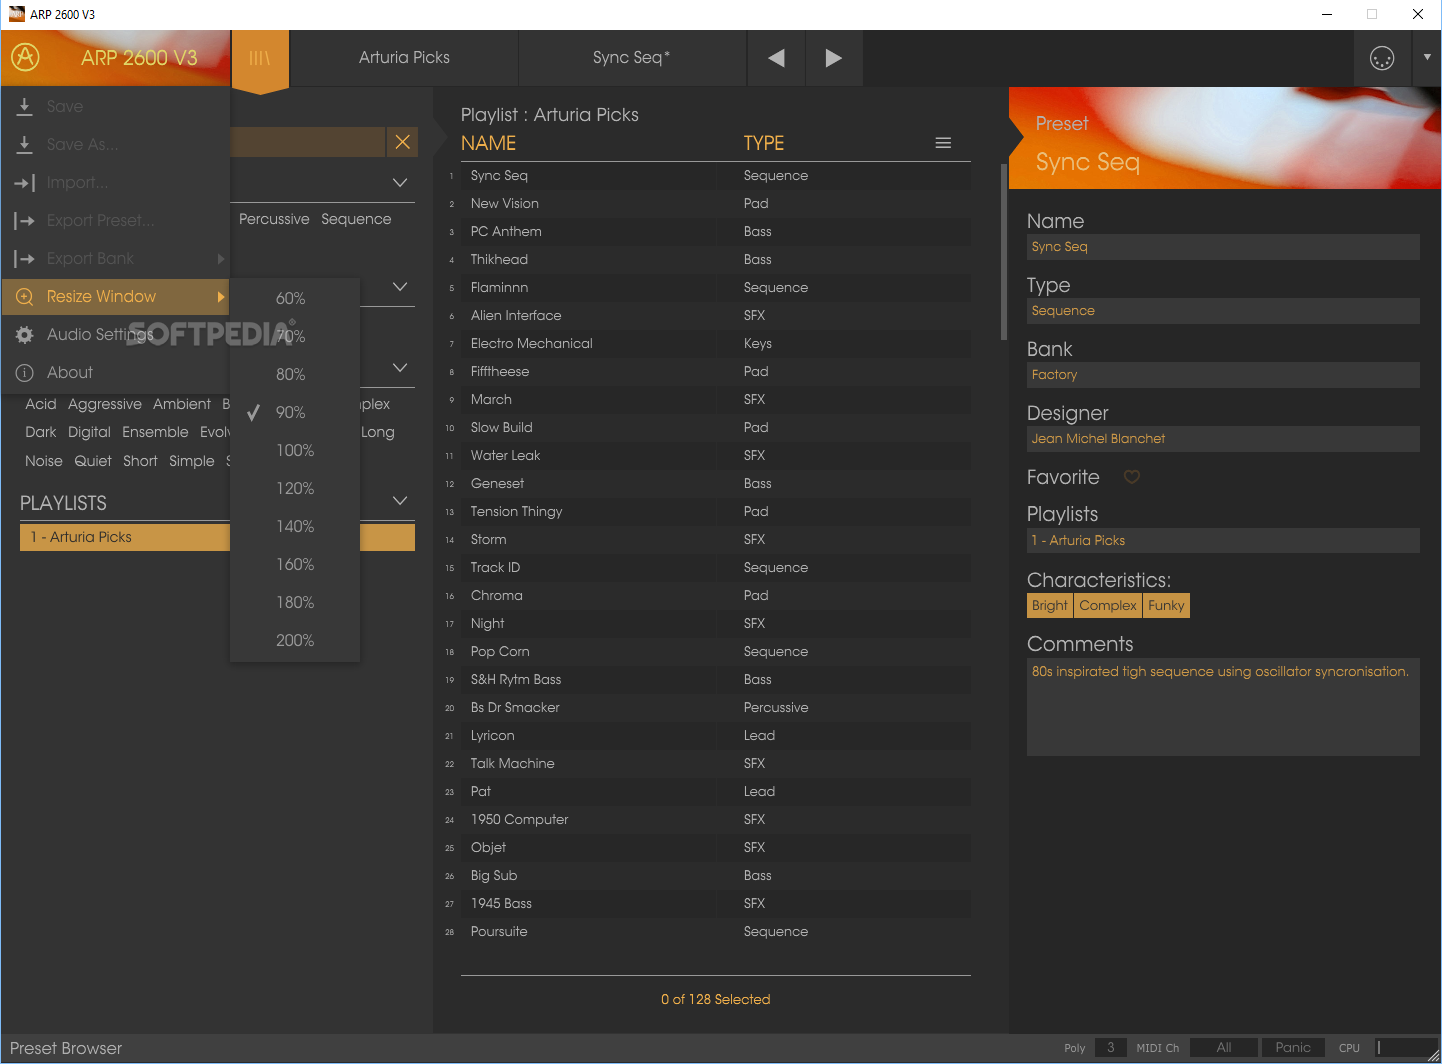Open the About entry
The height and width of the screenshot is (1064, 1442).
click(115, 372)
